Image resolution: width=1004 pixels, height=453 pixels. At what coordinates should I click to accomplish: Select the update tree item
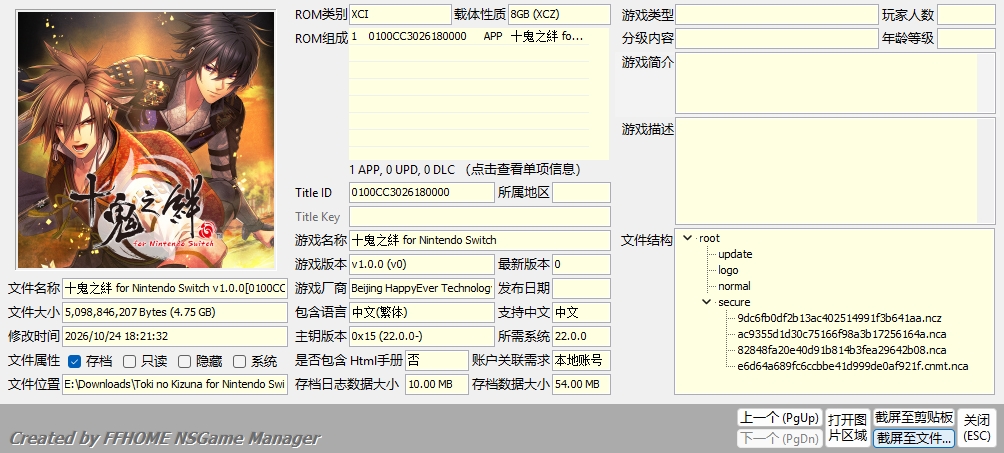tap(735, 254)
